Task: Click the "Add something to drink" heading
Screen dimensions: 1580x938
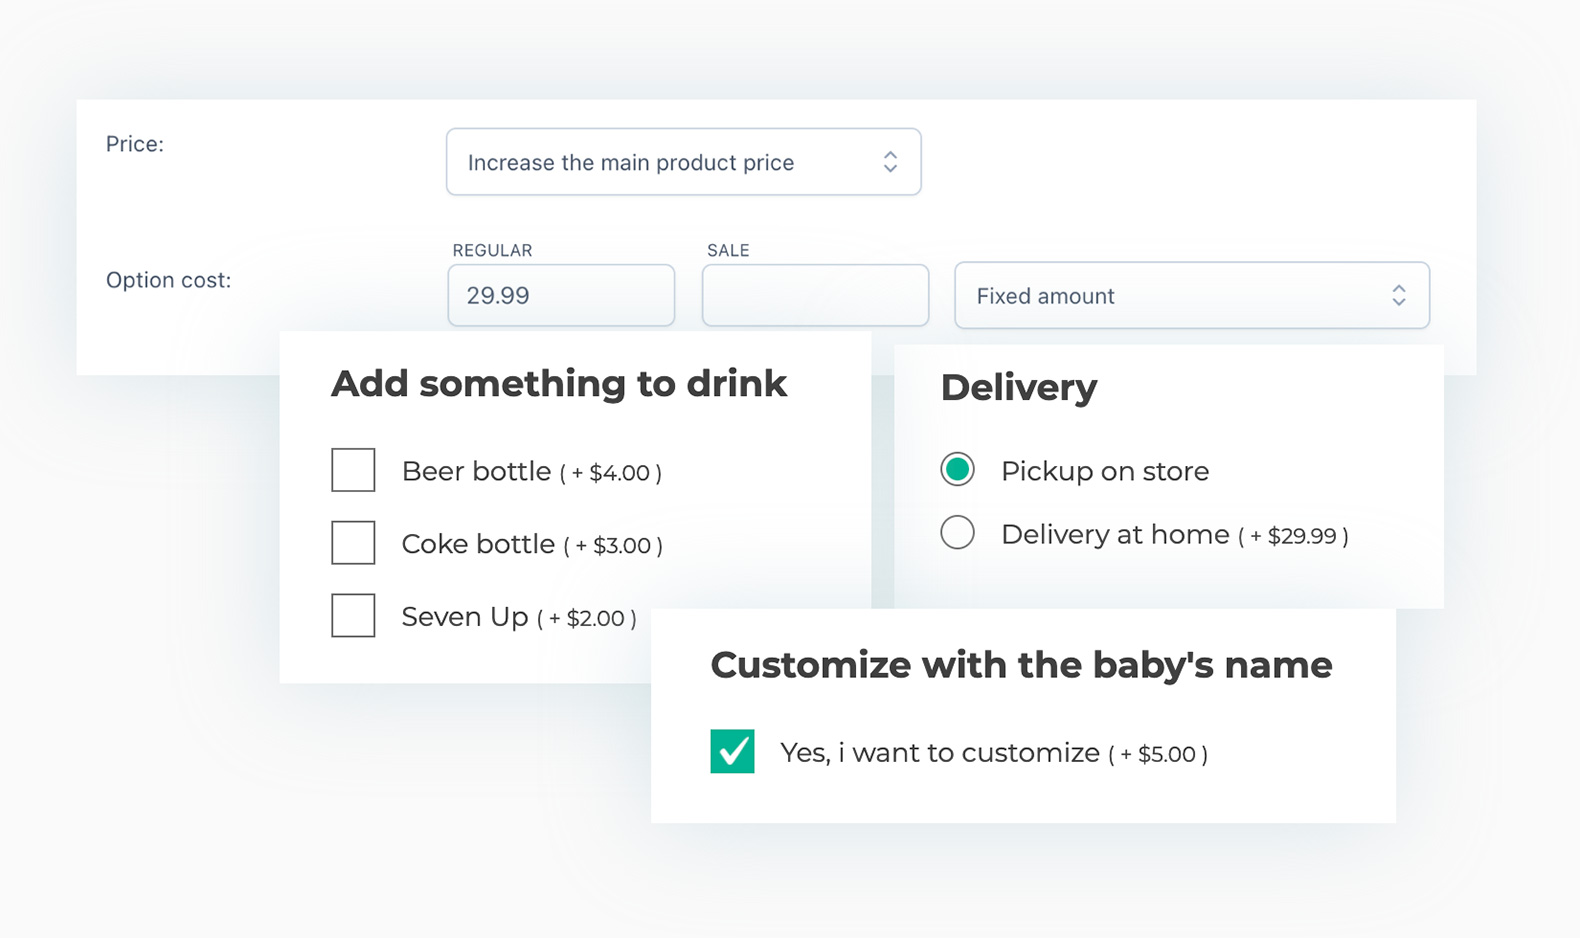Action: [560, 383]
